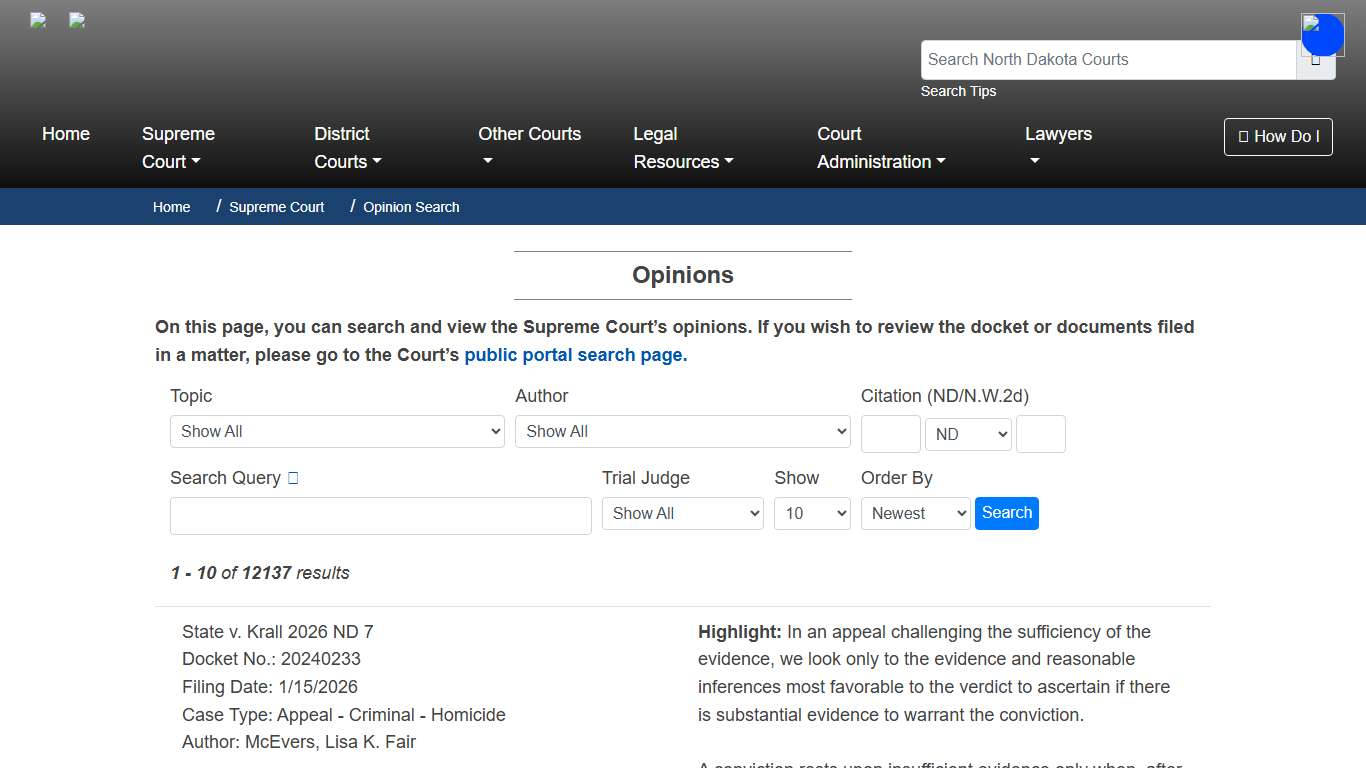Go to Supreme Court in the breadcrumb

(276, 207)
